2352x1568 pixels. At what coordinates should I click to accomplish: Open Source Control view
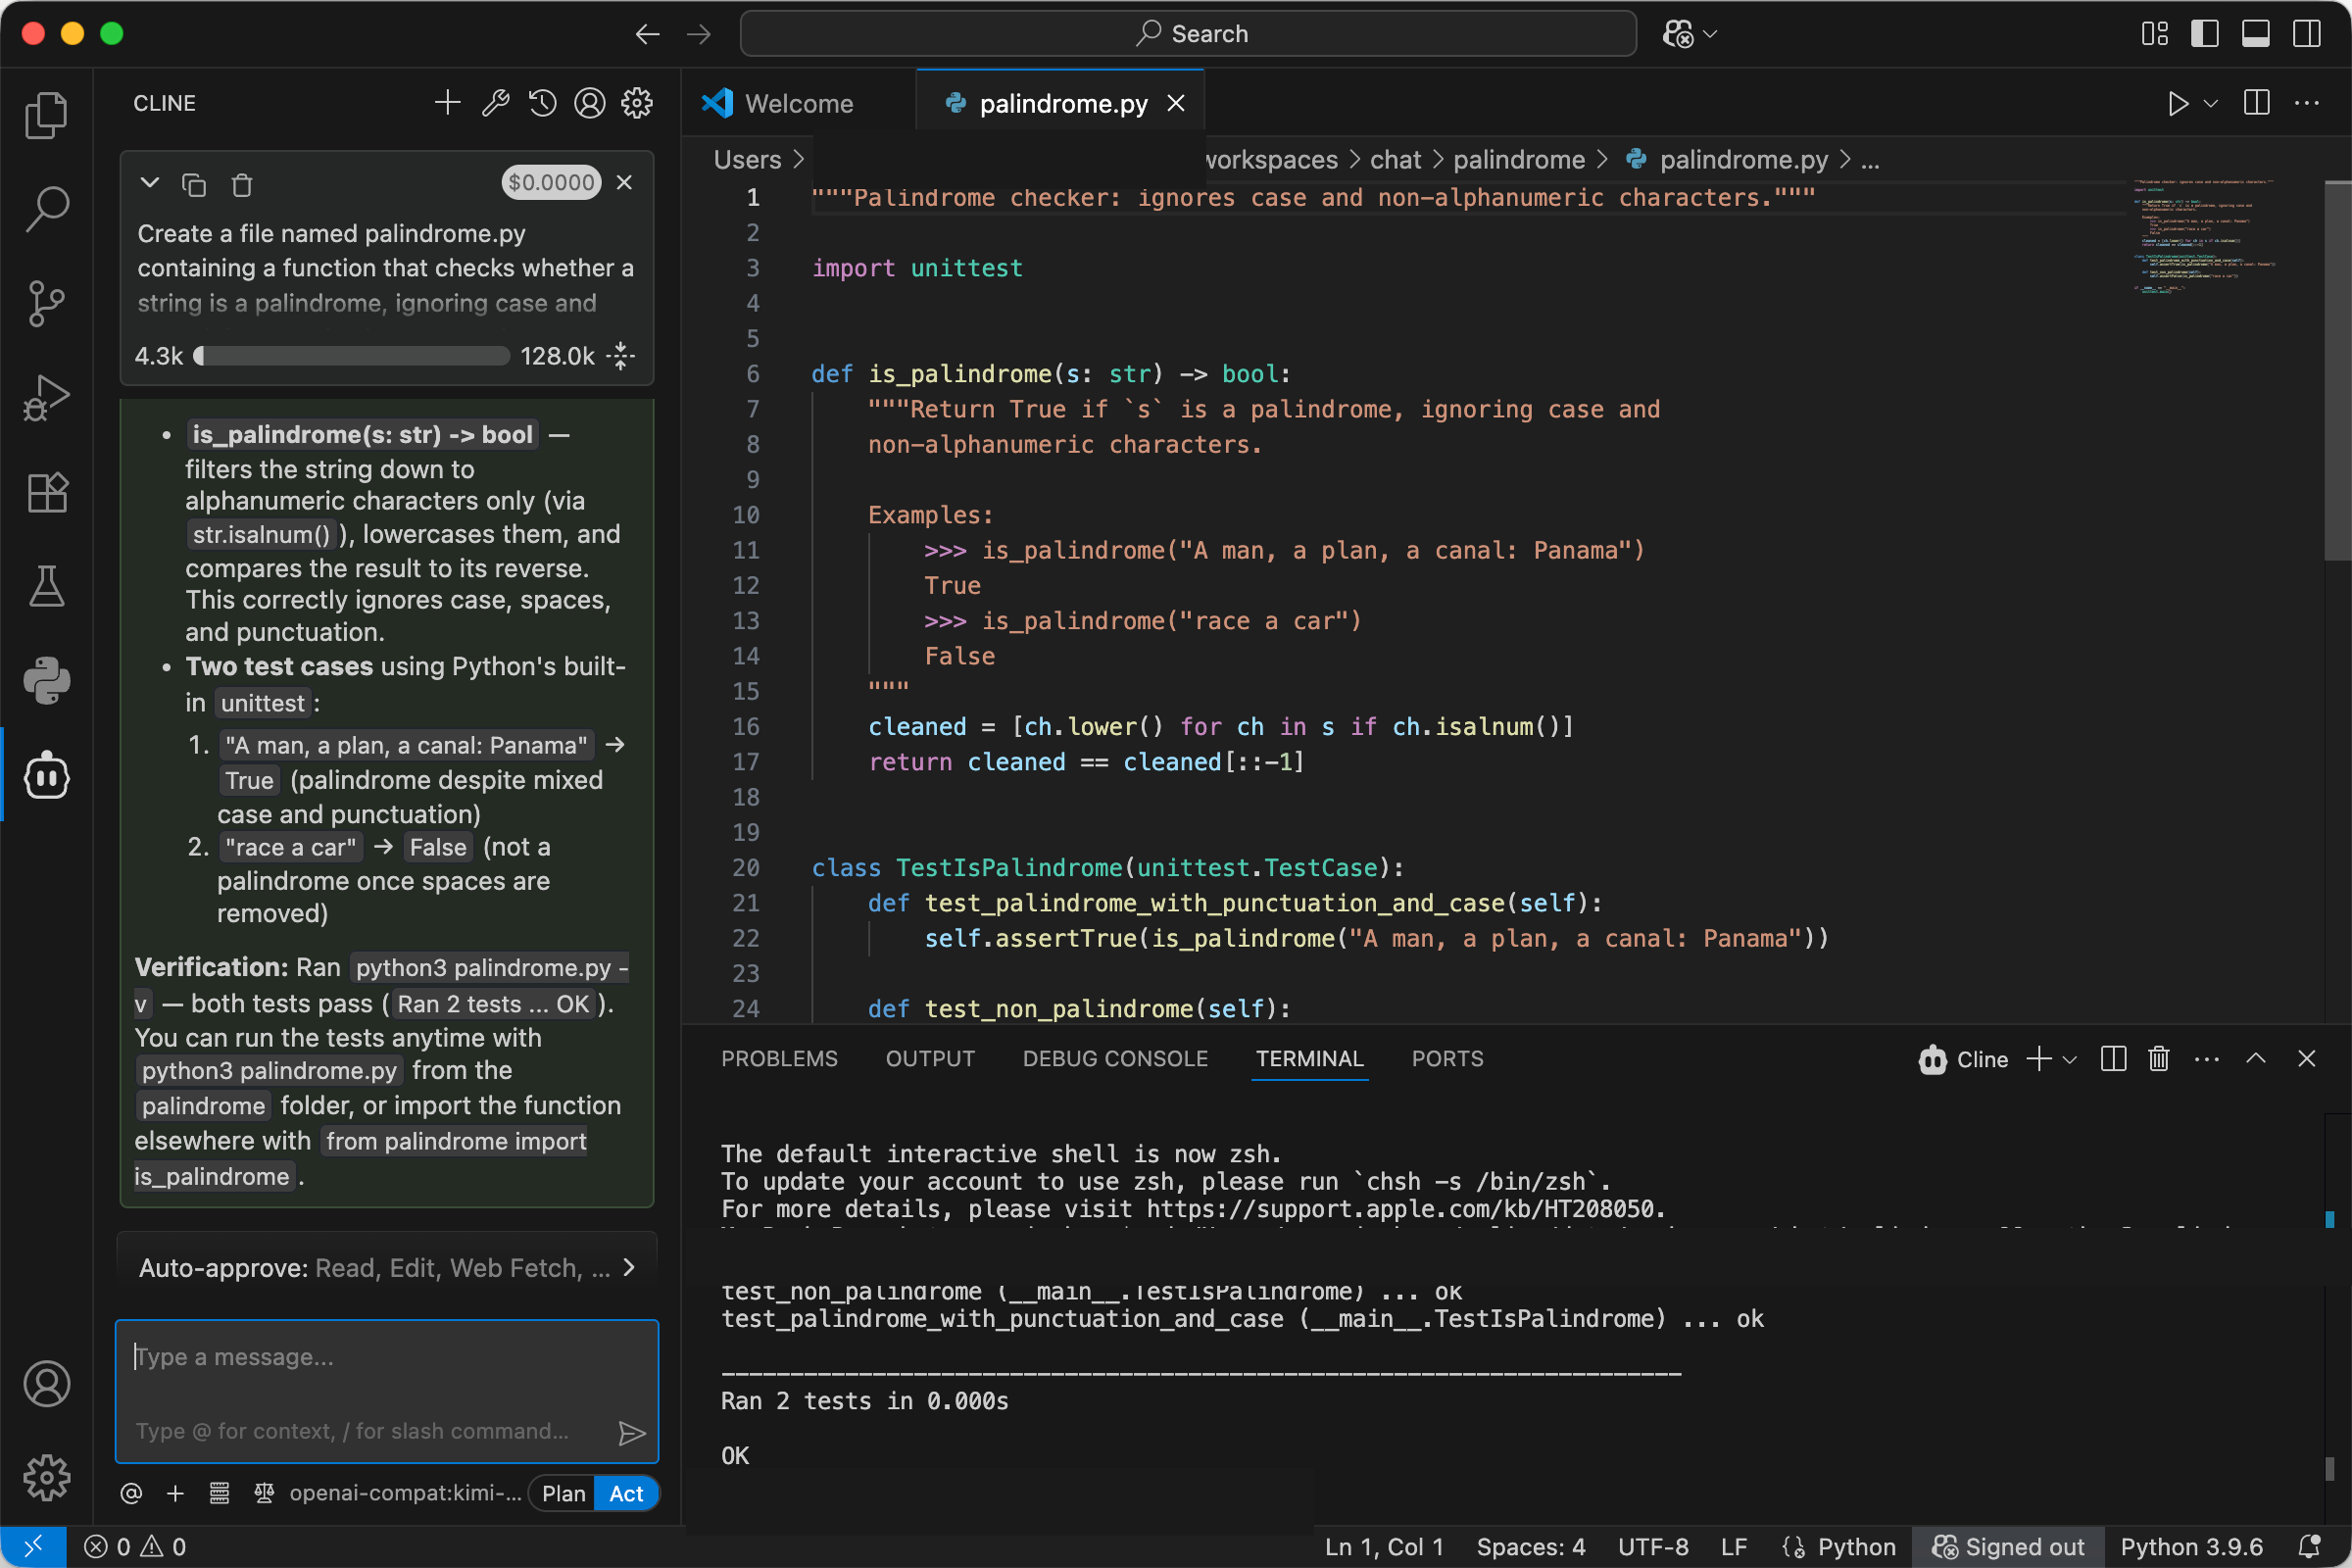[46, 303]
